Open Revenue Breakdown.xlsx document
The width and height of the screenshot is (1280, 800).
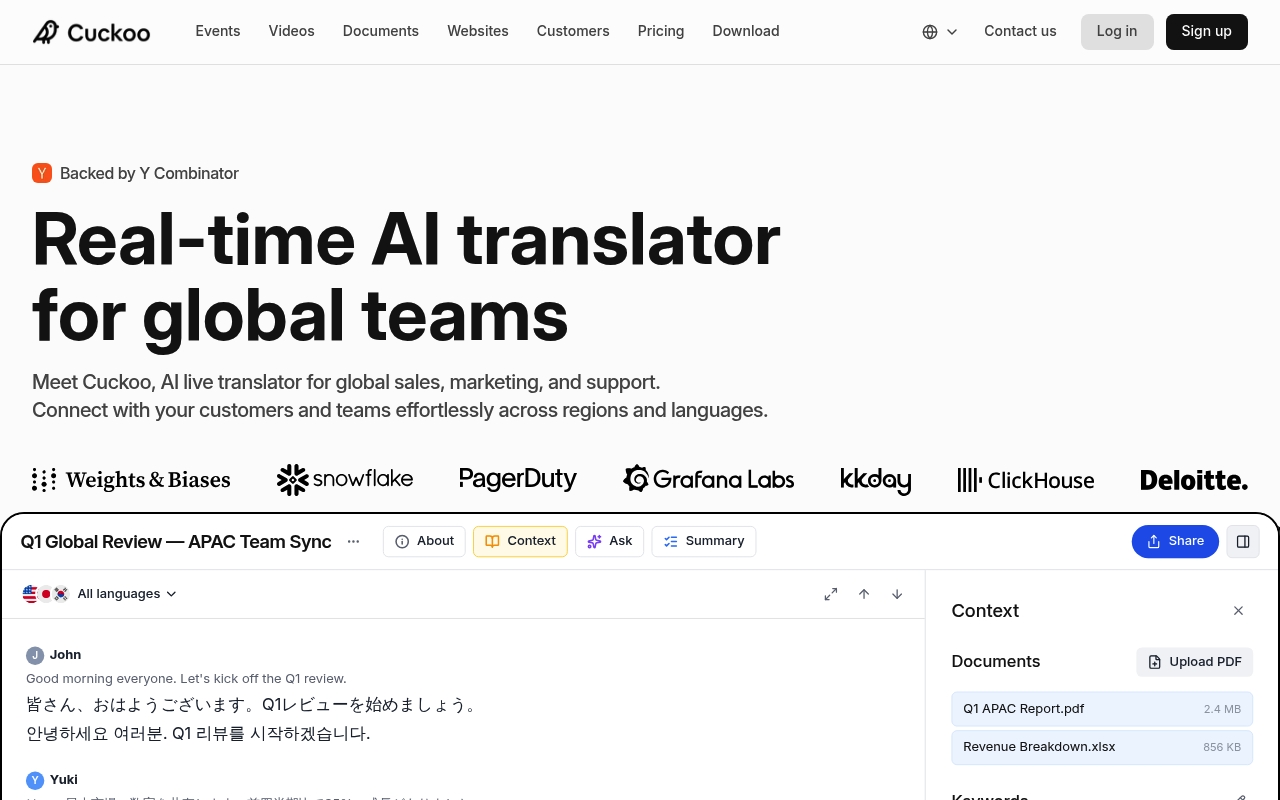point(1102,747)
